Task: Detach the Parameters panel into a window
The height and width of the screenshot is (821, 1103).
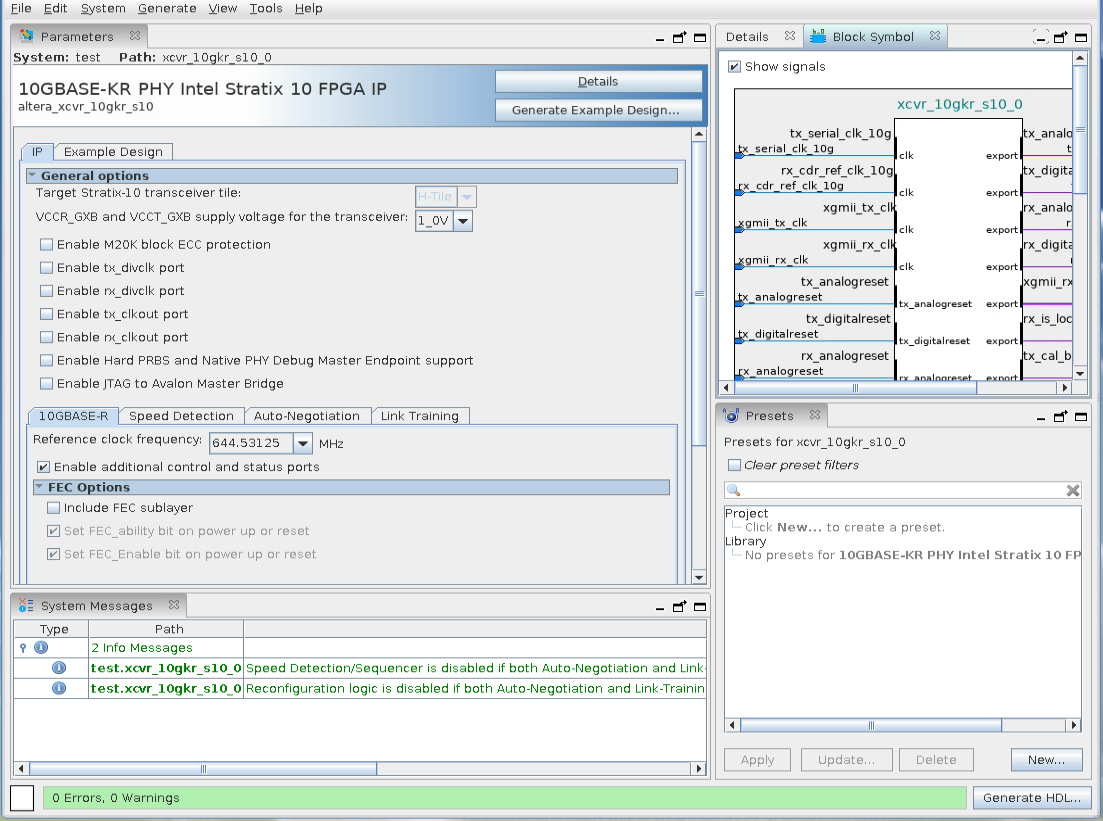Action: coord(679,37)
